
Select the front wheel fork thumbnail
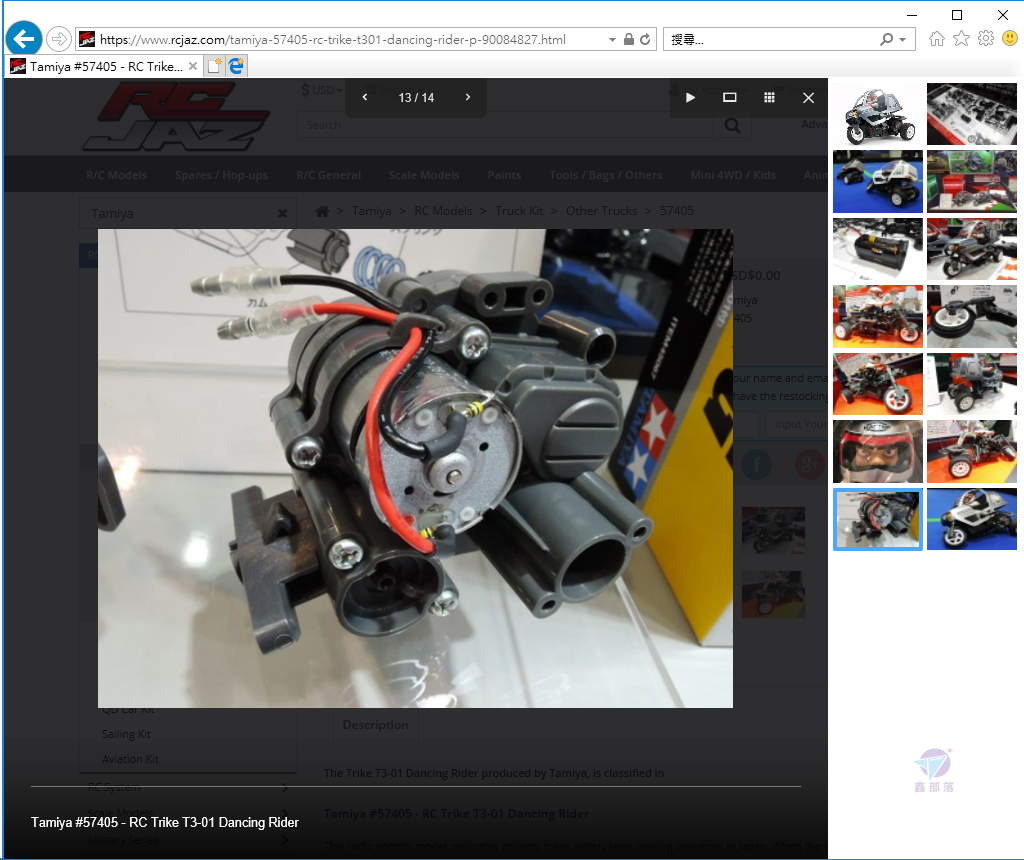(972, 316)
